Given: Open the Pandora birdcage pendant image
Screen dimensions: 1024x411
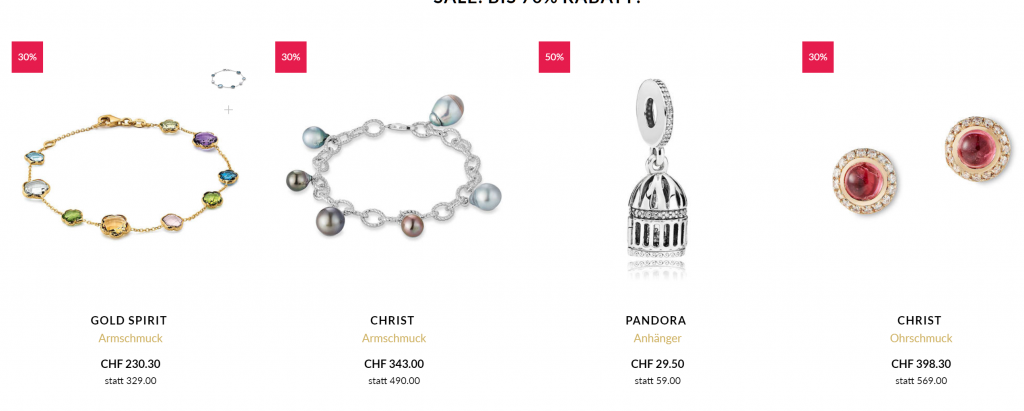Looking at the screenshot, I should point(656,176).
